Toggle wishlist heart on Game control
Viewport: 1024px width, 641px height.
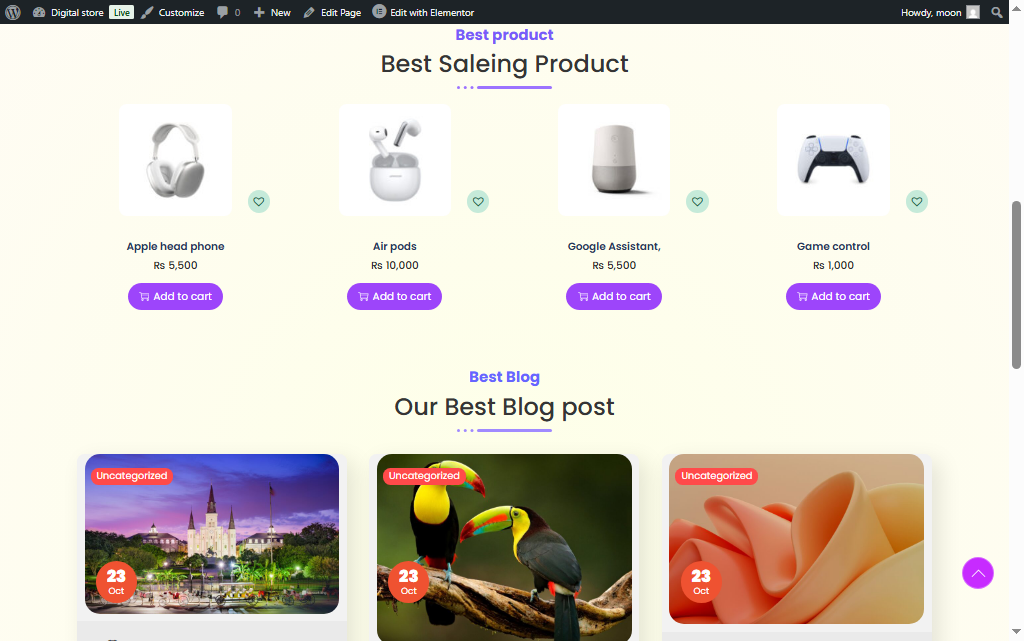coord(917,201)
